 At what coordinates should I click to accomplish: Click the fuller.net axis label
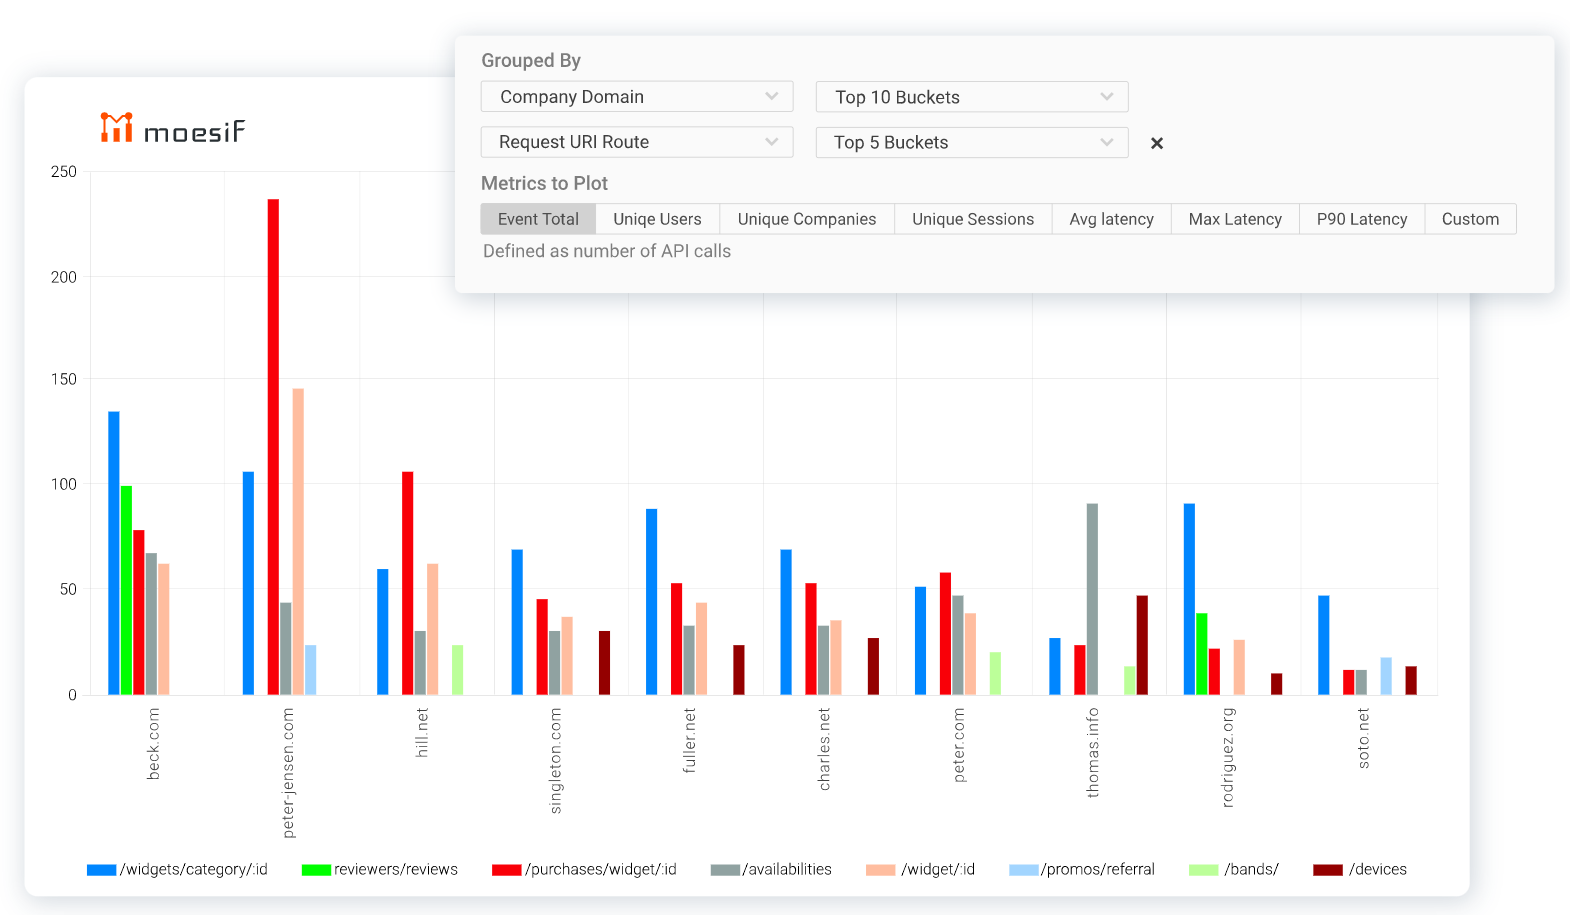point(689,740)
